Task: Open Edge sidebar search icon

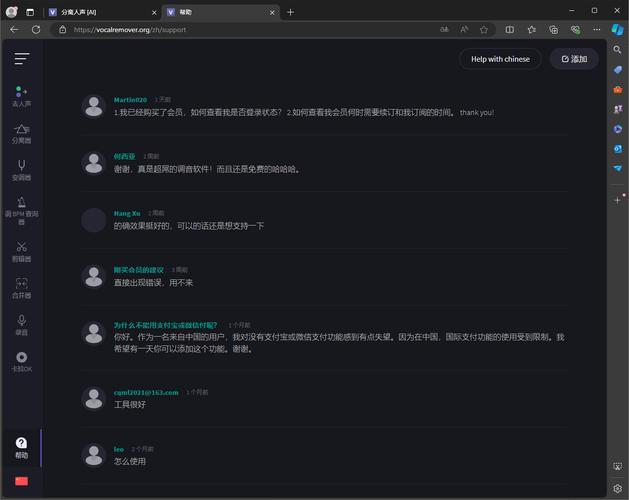Action: [617, 50]
